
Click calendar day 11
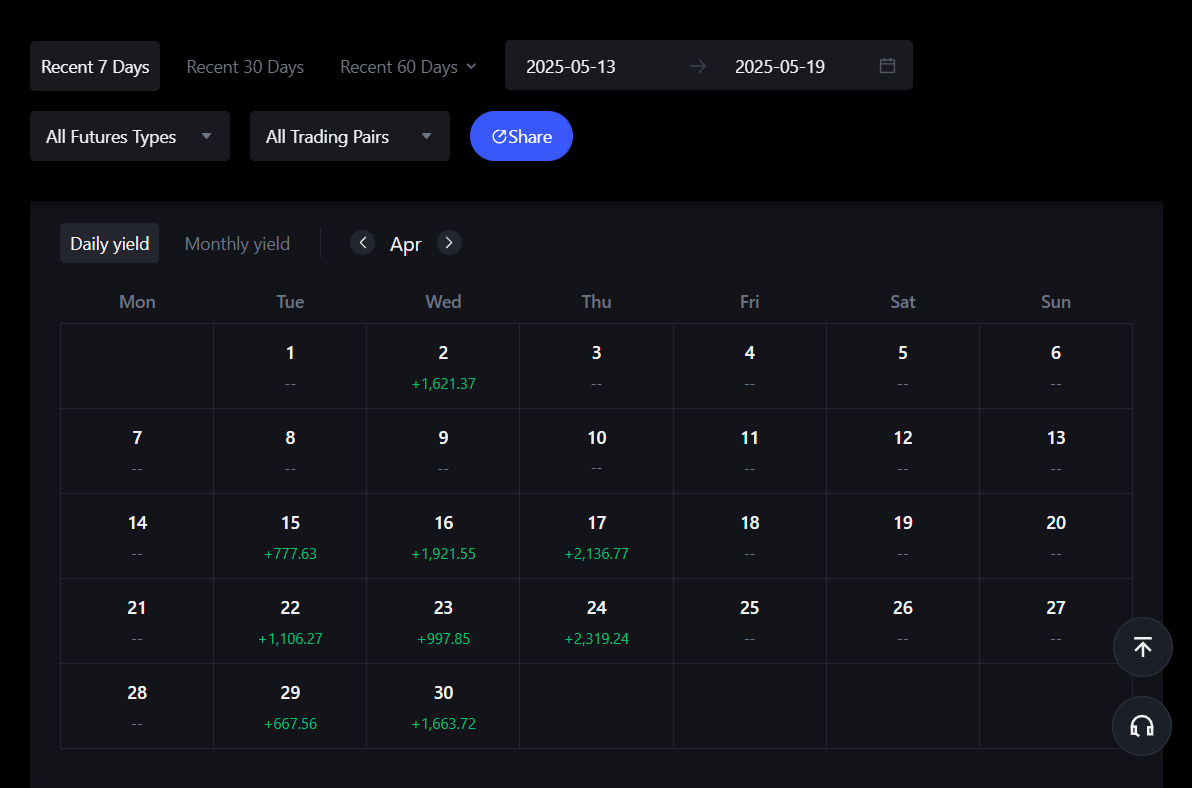[x=750, y=451]
